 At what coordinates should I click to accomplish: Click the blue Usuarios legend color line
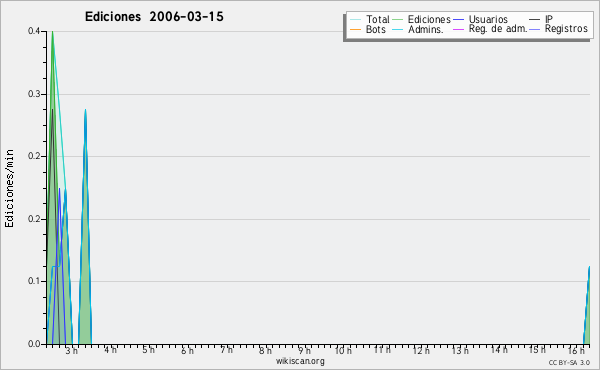458,19
